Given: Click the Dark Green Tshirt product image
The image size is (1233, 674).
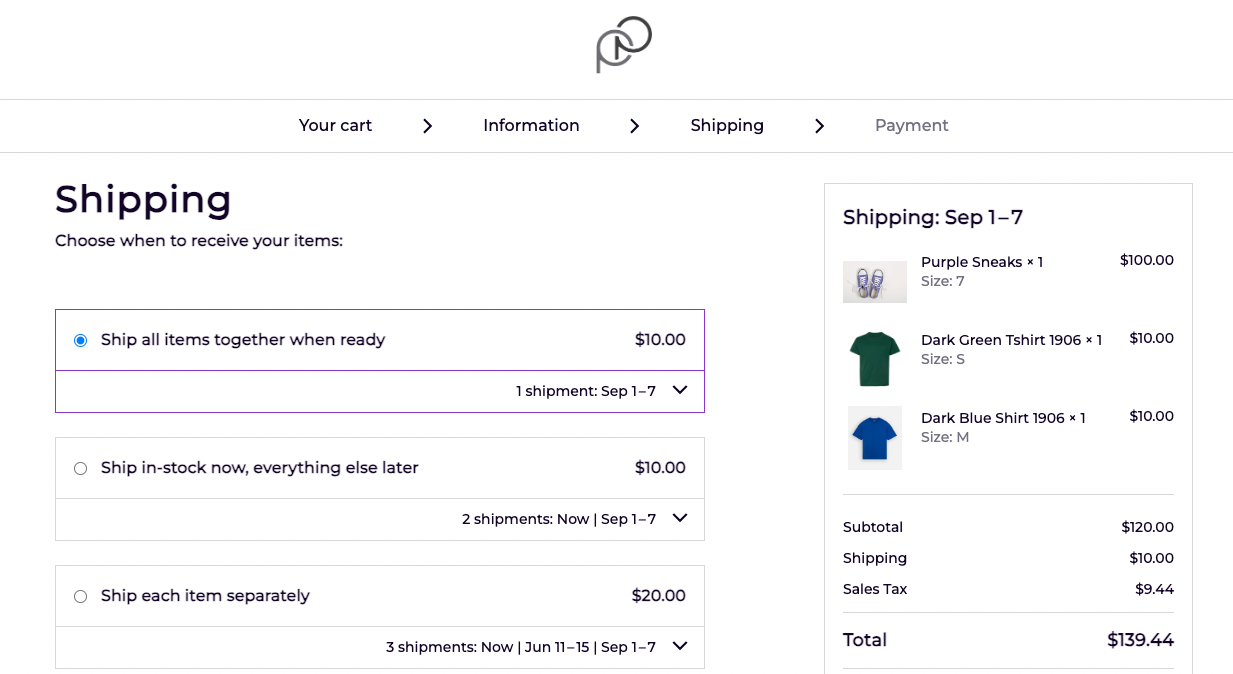Looking at the screenshot, I should (x=874, y=358).
